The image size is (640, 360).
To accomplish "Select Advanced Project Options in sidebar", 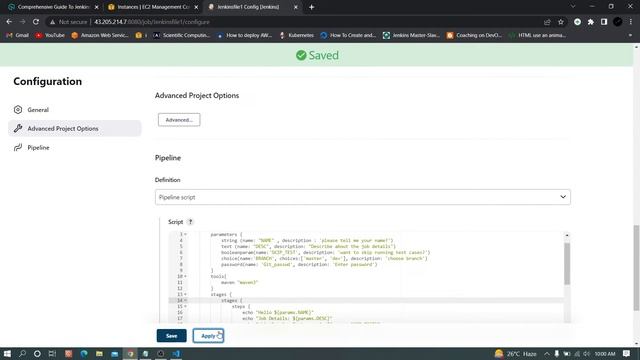I will pyautogui.click(x=75, y=129).
